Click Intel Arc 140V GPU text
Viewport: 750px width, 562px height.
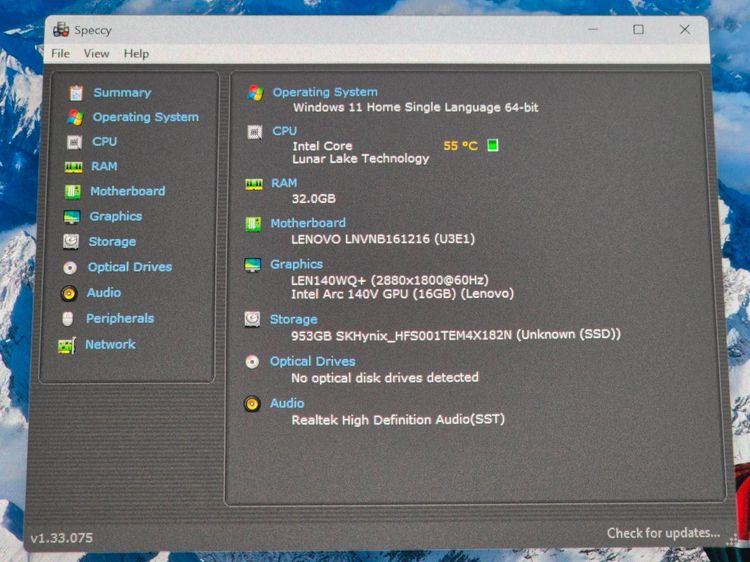pos(402,293)
